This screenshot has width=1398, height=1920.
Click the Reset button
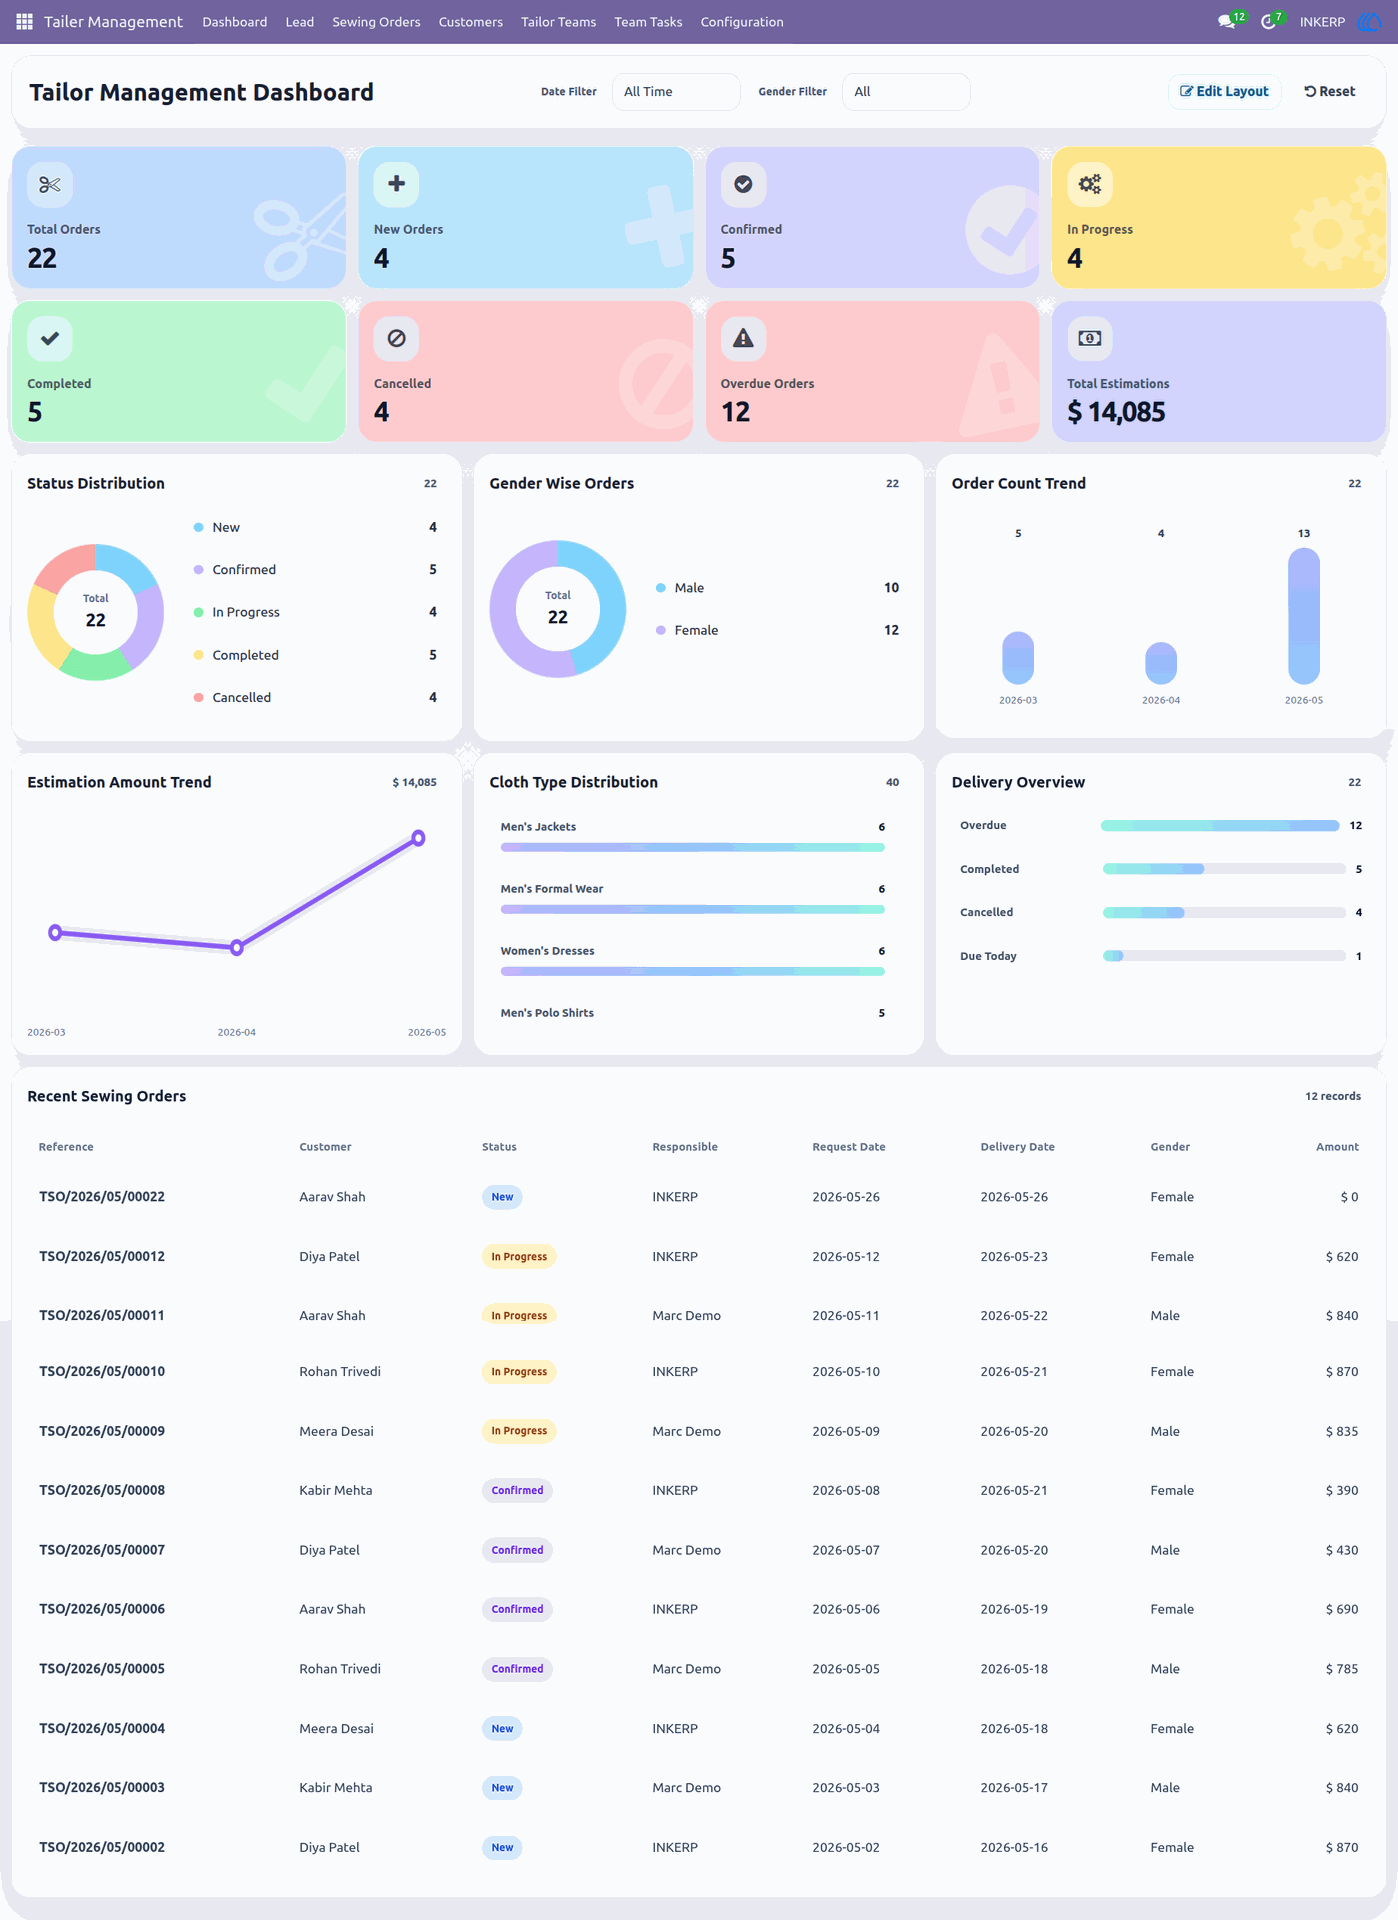pos(1330,91)
